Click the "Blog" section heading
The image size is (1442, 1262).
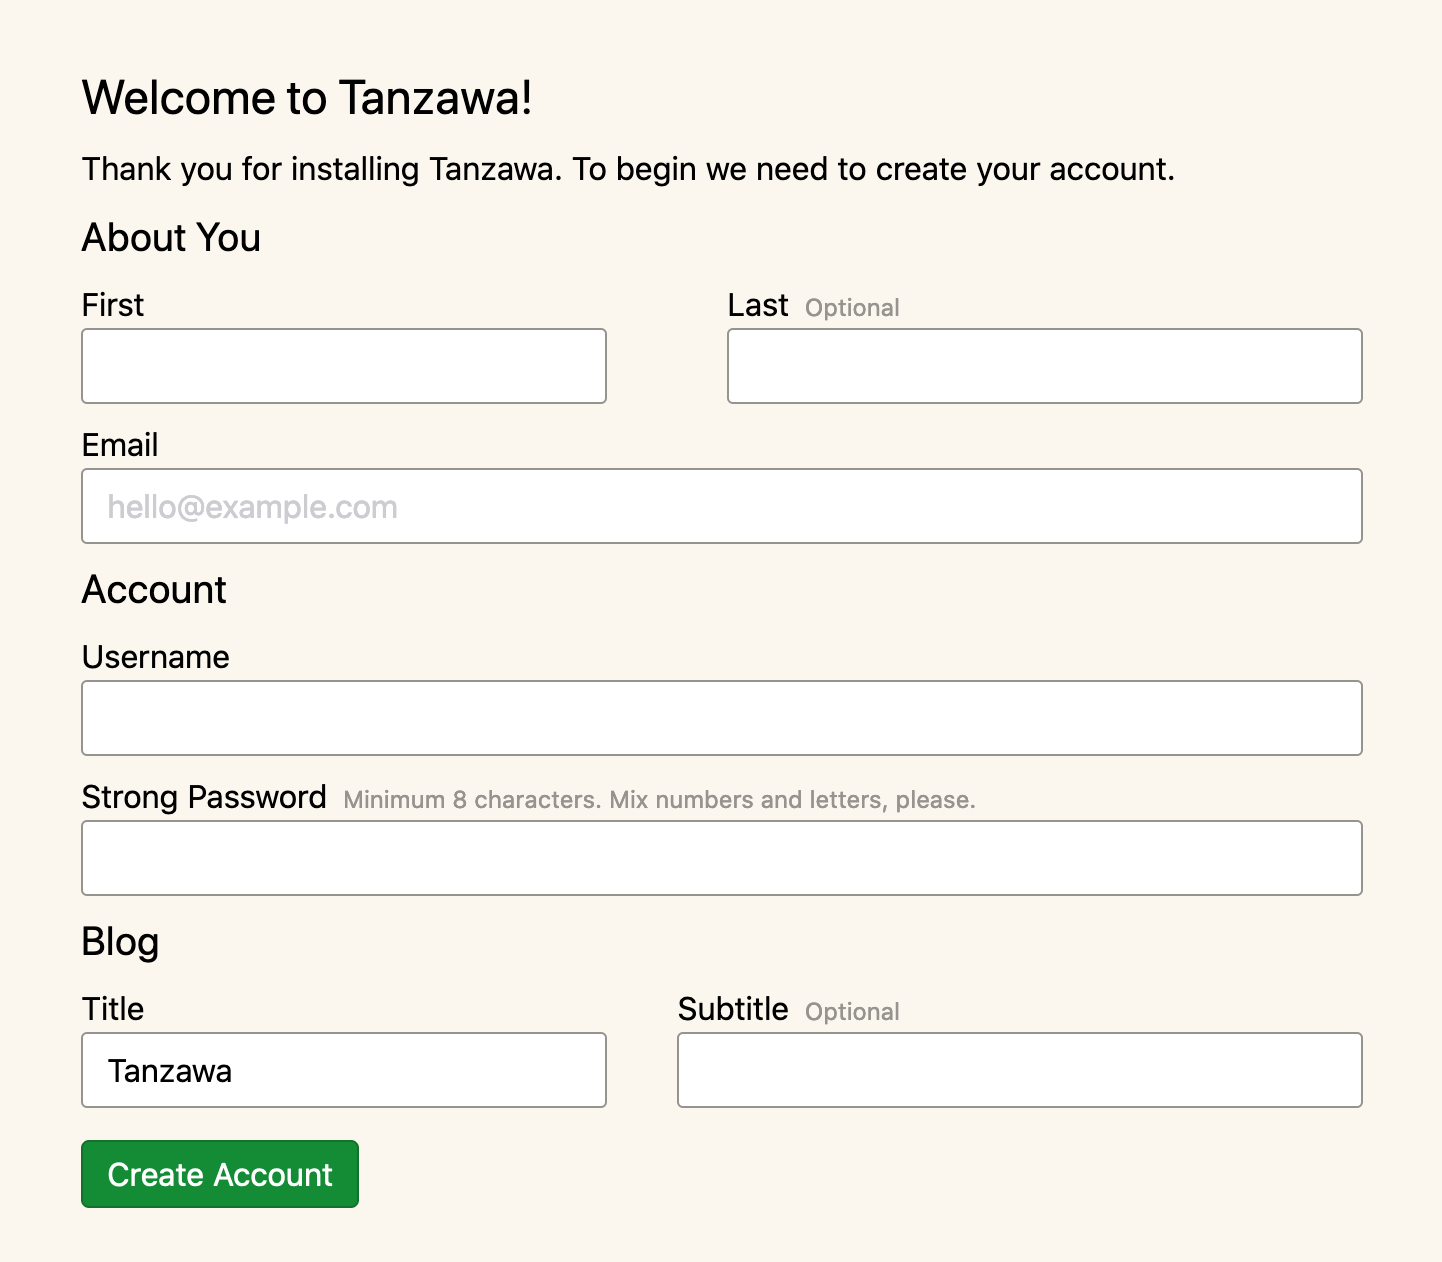point(120,942)
